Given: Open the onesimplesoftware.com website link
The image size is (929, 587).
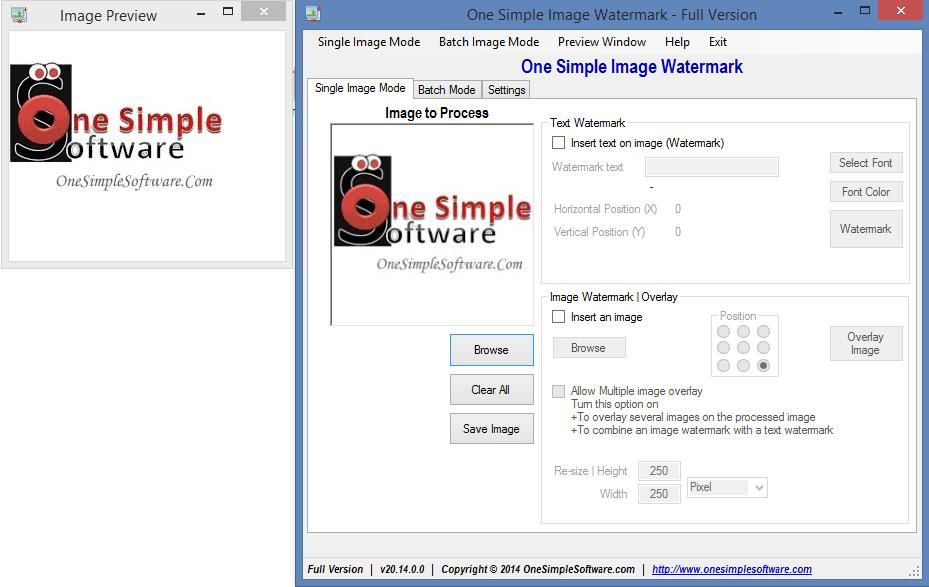Looking at the screenshot, I should [731, 569].
